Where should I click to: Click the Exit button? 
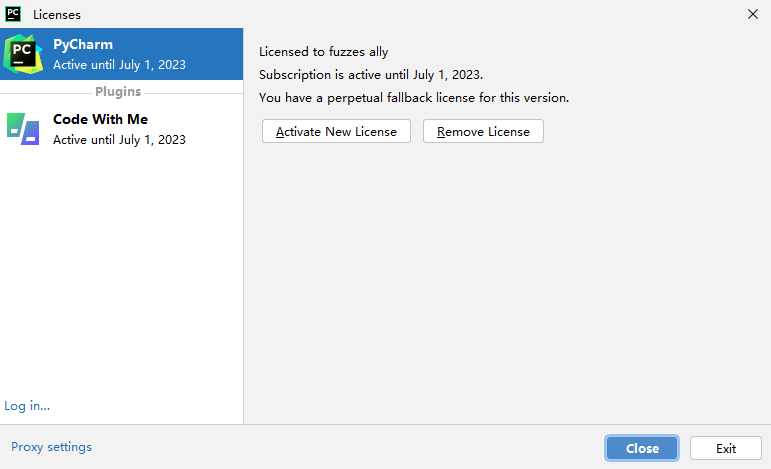click(726, 448)
